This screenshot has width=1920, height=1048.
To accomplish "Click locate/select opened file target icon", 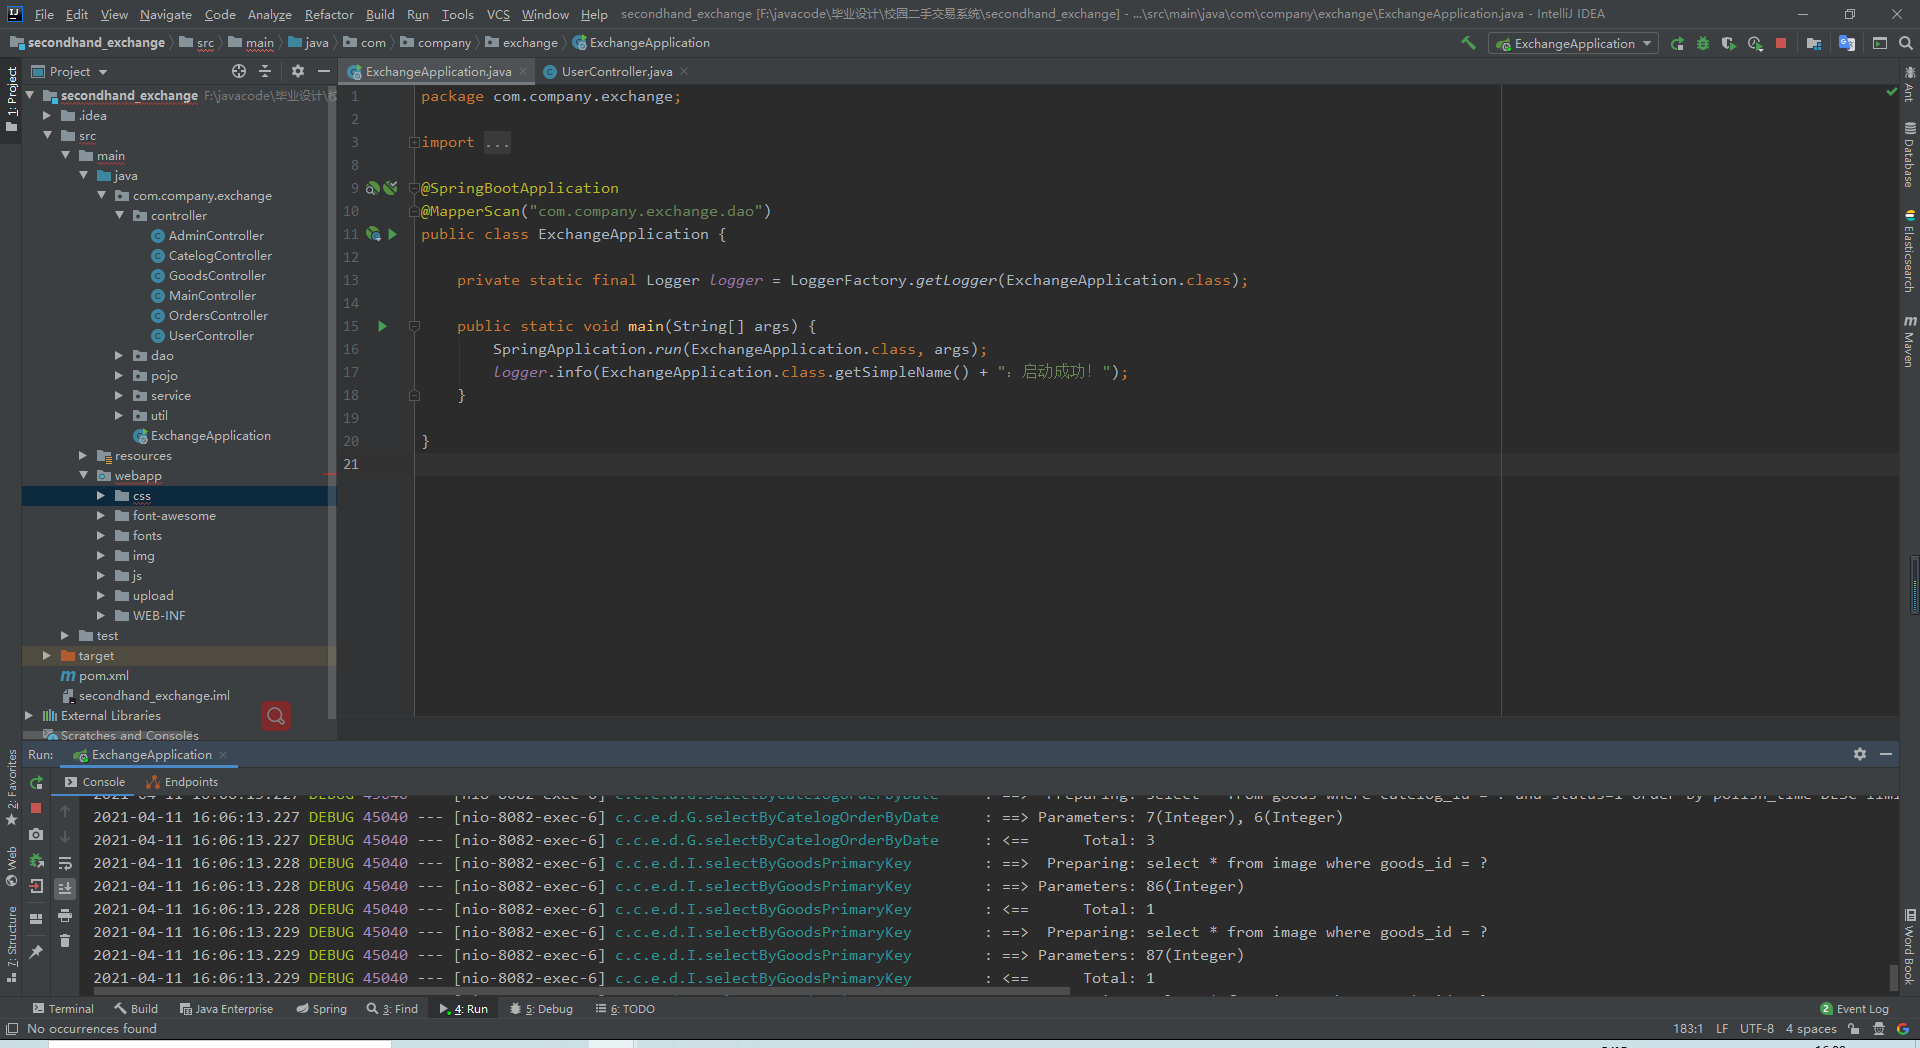I will click(x=239, y=71).
